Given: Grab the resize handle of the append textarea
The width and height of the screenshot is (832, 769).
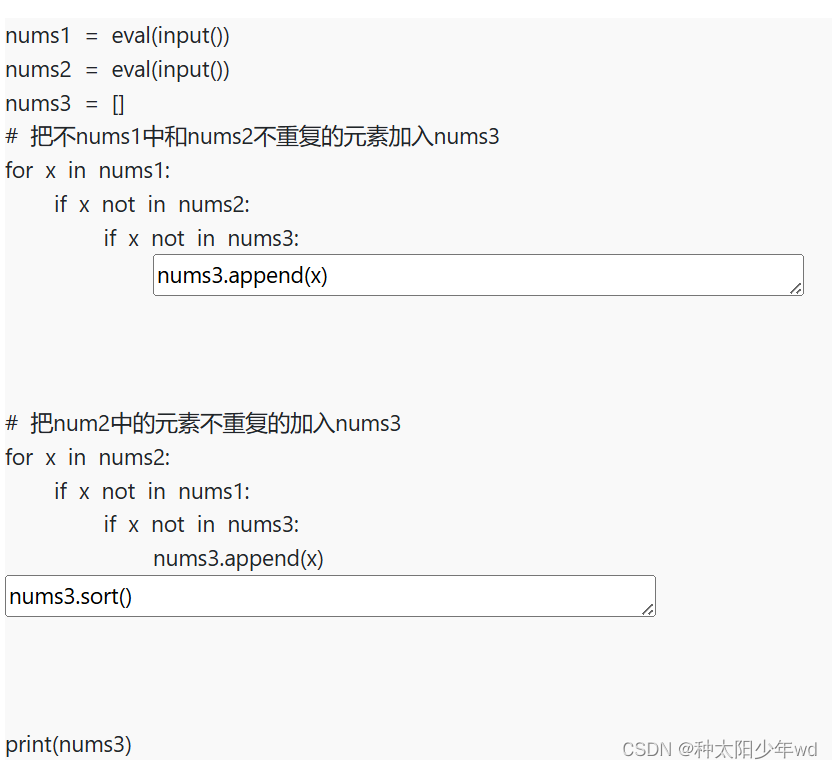Looking at the screenshot, I should tap(796, 288).
